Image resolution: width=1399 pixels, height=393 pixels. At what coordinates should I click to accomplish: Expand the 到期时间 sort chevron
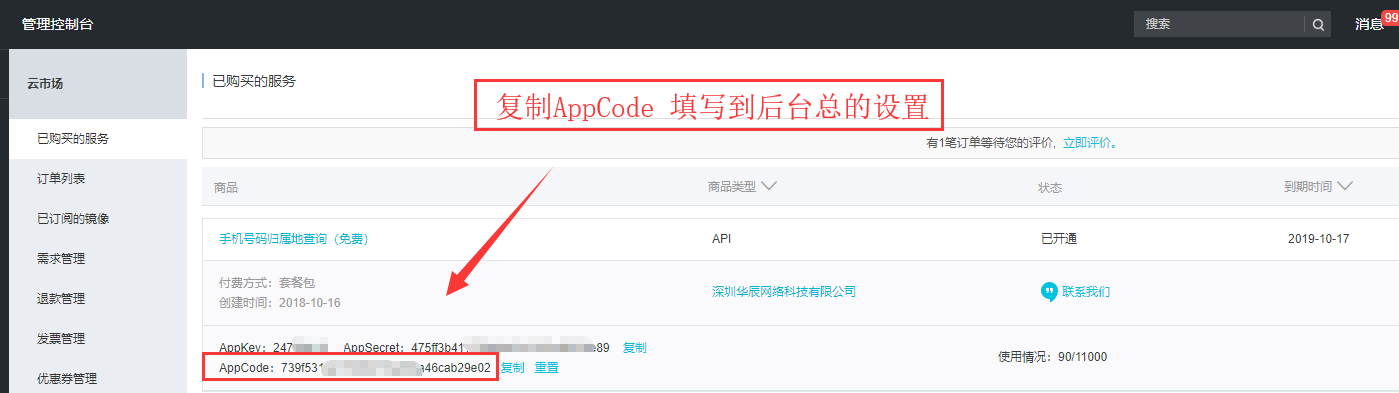point(1345,187)
